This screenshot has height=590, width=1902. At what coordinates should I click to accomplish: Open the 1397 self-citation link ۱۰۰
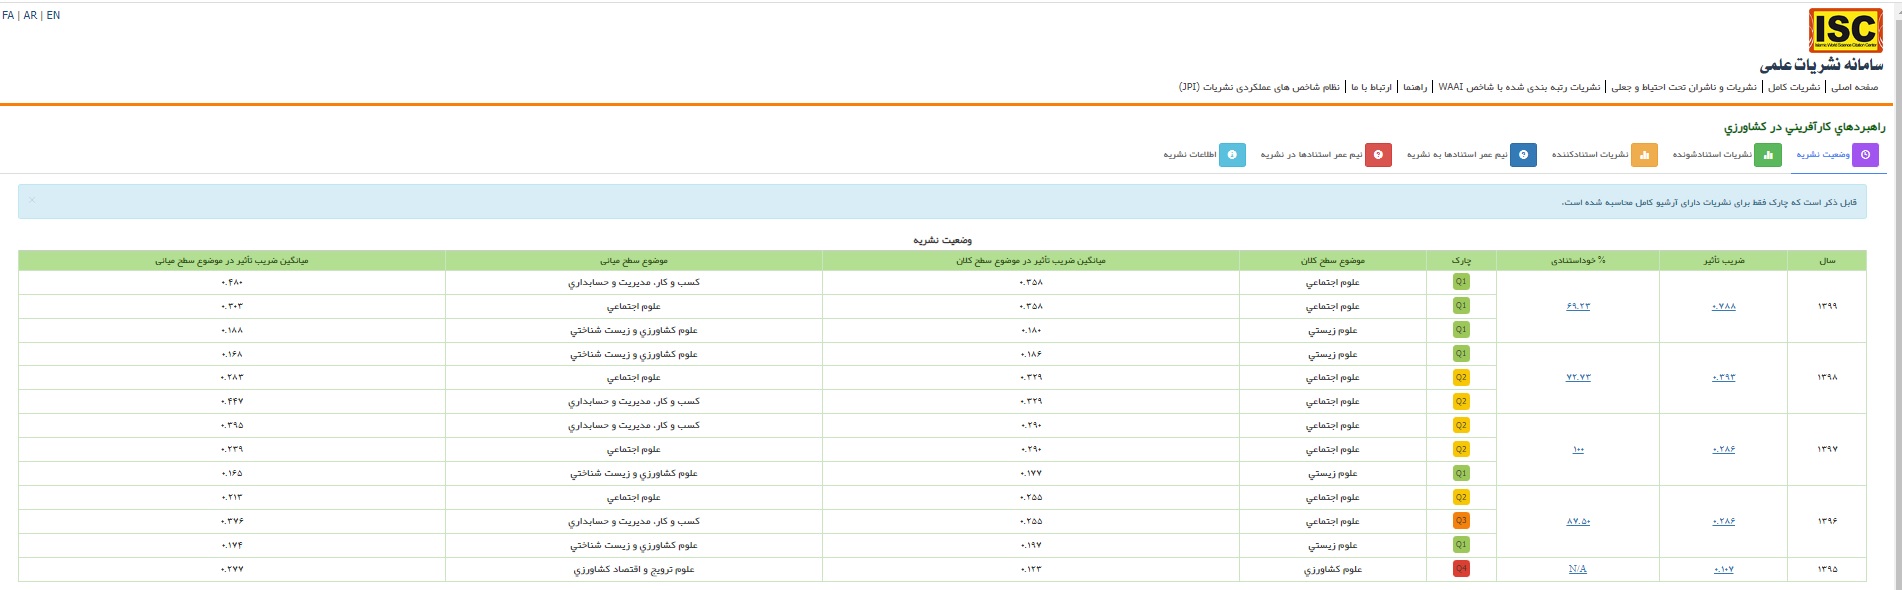[x=1578, y=450]
